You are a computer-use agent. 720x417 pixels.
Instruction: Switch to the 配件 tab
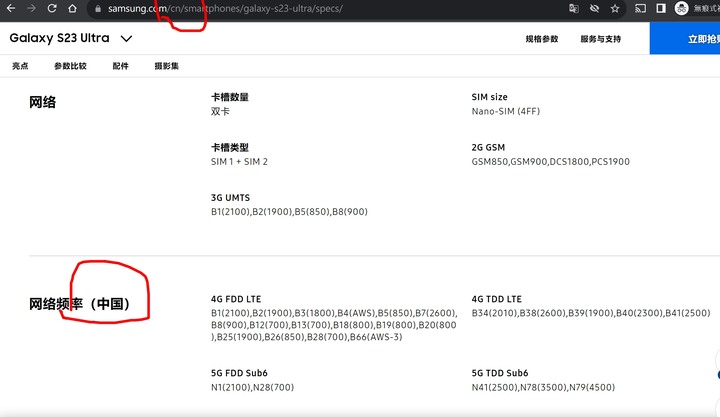(x=120, y=66)
